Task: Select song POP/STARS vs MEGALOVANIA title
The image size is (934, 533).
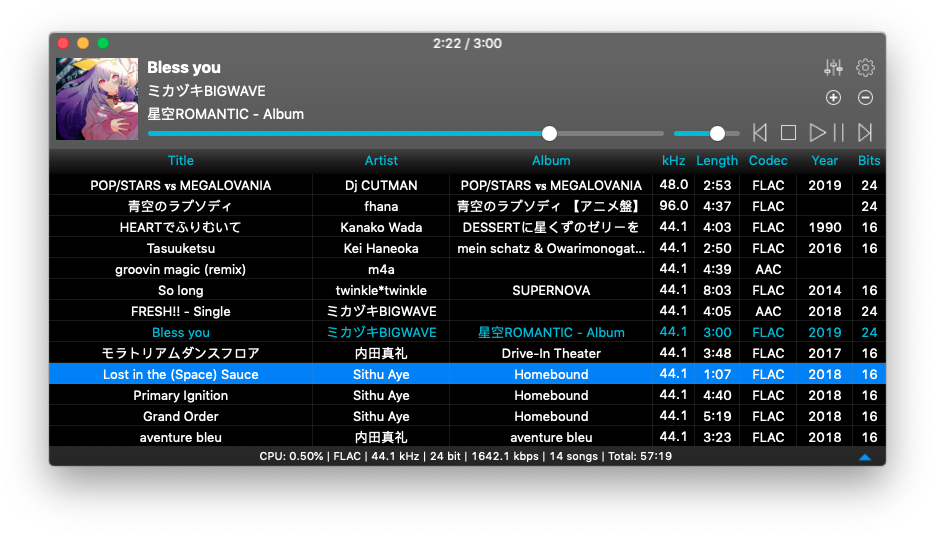Action: (180, 185)
